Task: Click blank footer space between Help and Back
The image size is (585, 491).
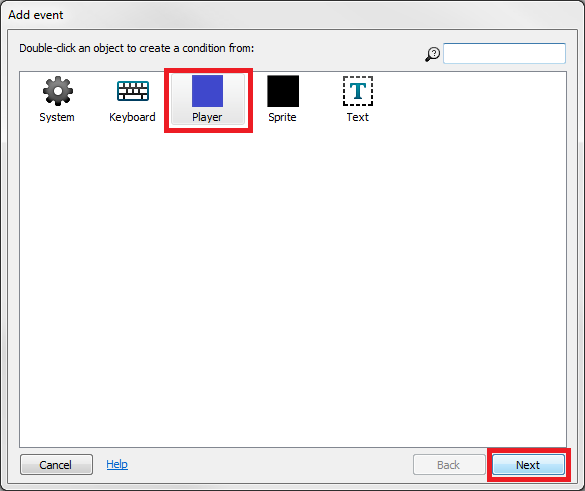Action: coord(270,465)
